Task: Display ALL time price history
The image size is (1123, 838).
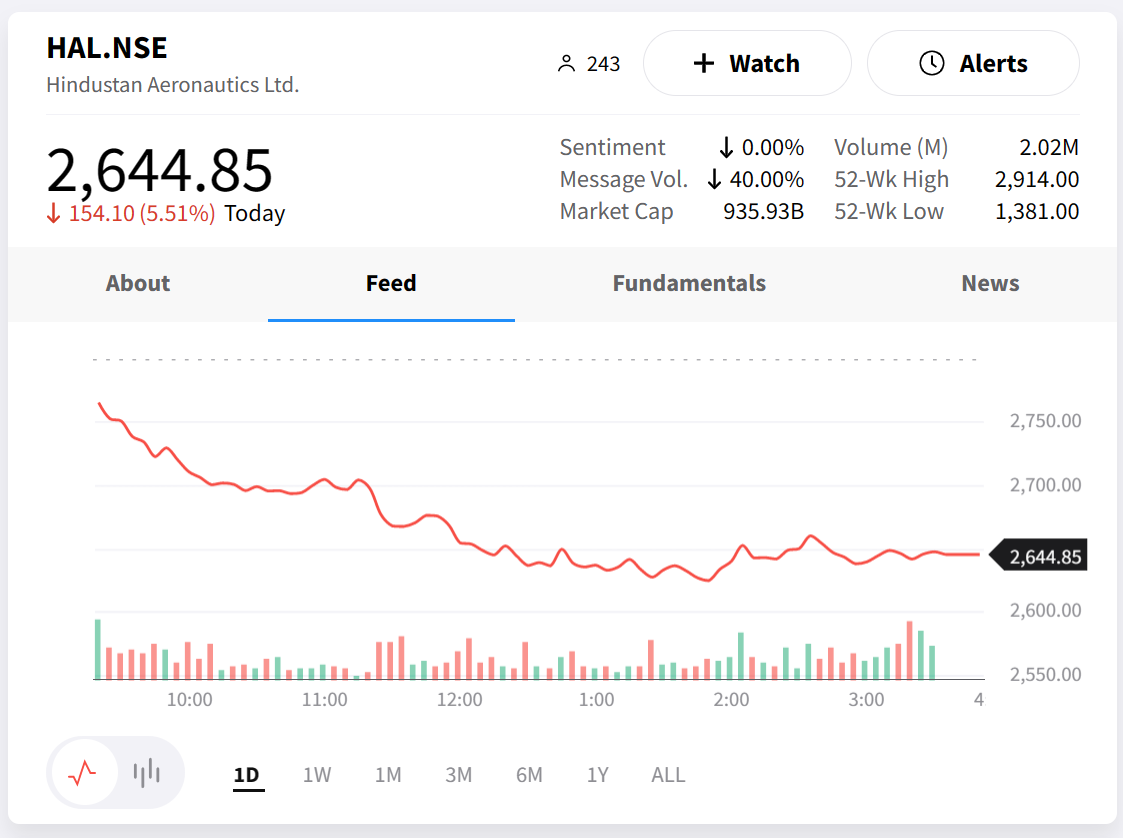Action: point(668,775)
